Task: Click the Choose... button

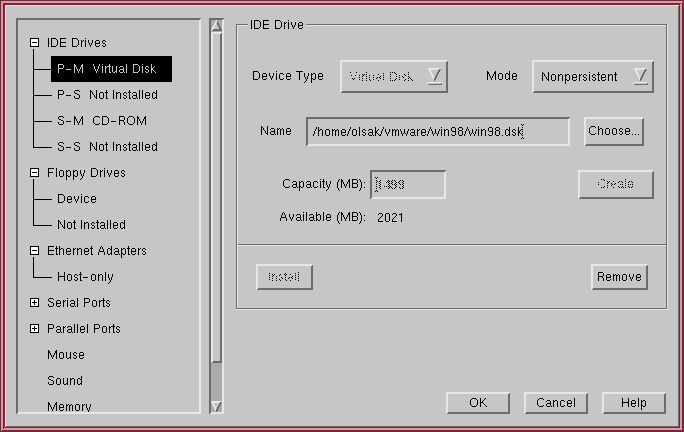Action: 613,131
